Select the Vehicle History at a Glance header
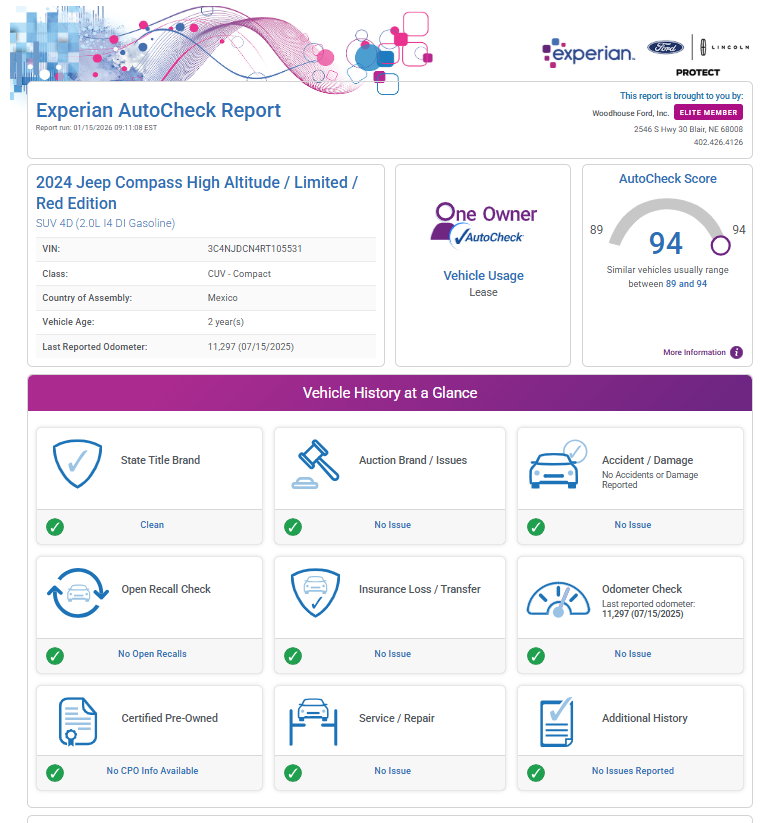Screen dimensions: 775x823 point(390,393)
